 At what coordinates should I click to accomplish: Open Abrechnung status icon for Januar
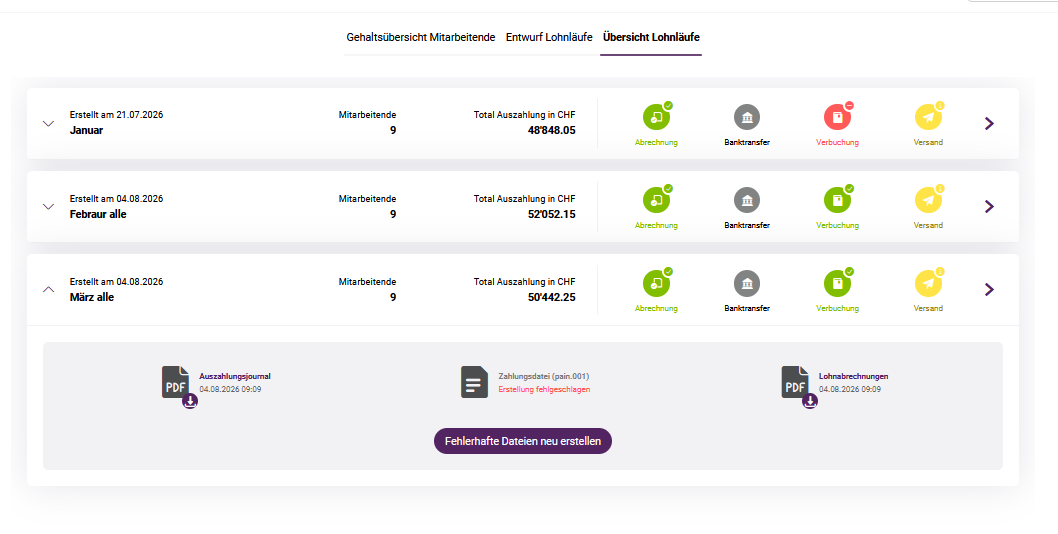click(x=656, y=117)
